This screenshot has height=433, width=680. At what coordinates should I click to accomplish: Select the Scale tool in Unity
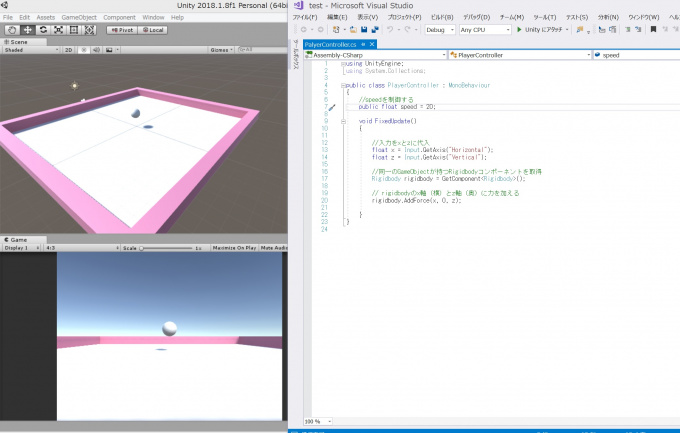click(x=59, y=30)
